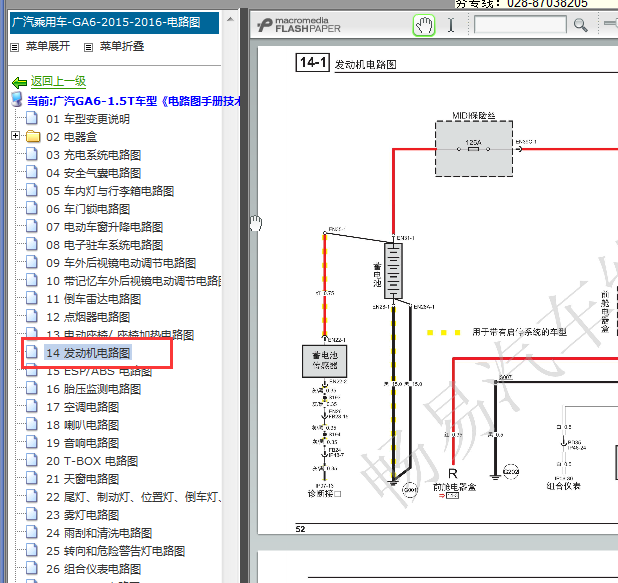Click scroll-up arrow of the left panel

(231, 19)
